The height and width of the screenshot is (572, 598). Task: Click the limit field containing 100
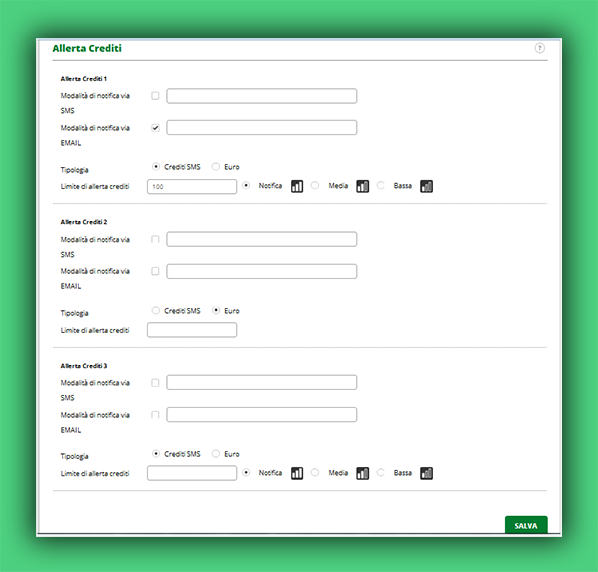click(x=192, y=186)
